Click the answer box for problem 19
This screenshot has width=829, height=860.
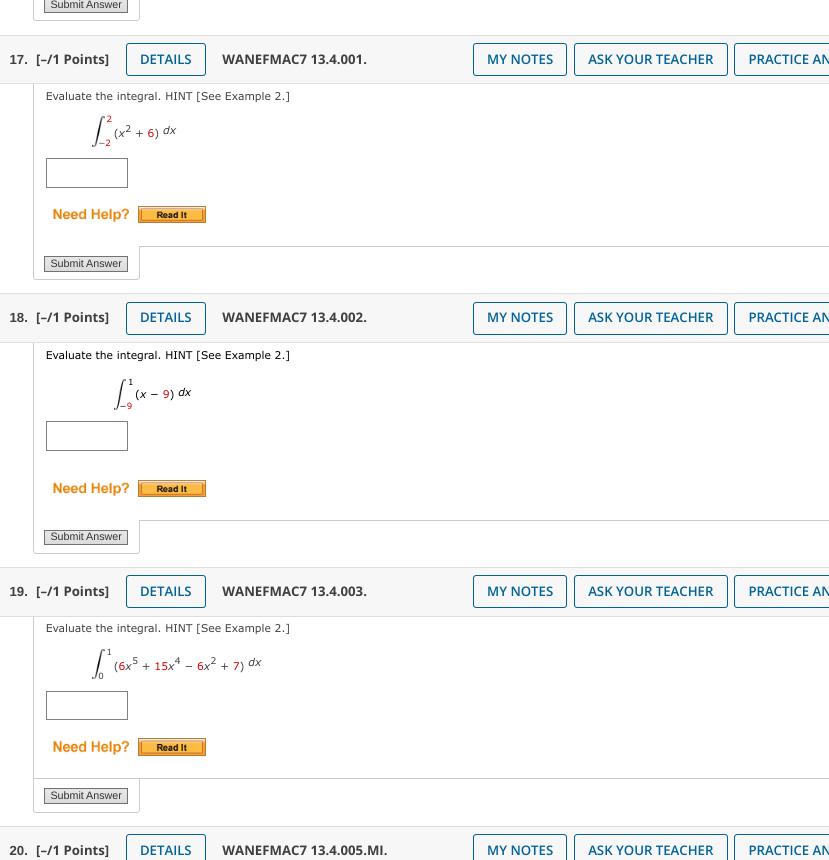[86, 705]
